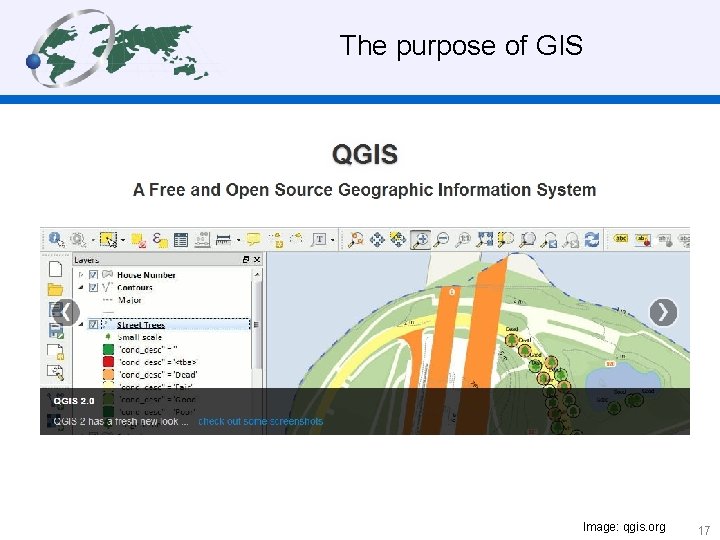
Task: Uncheck the House Number layer checkbox
Action: pos(93,275)
